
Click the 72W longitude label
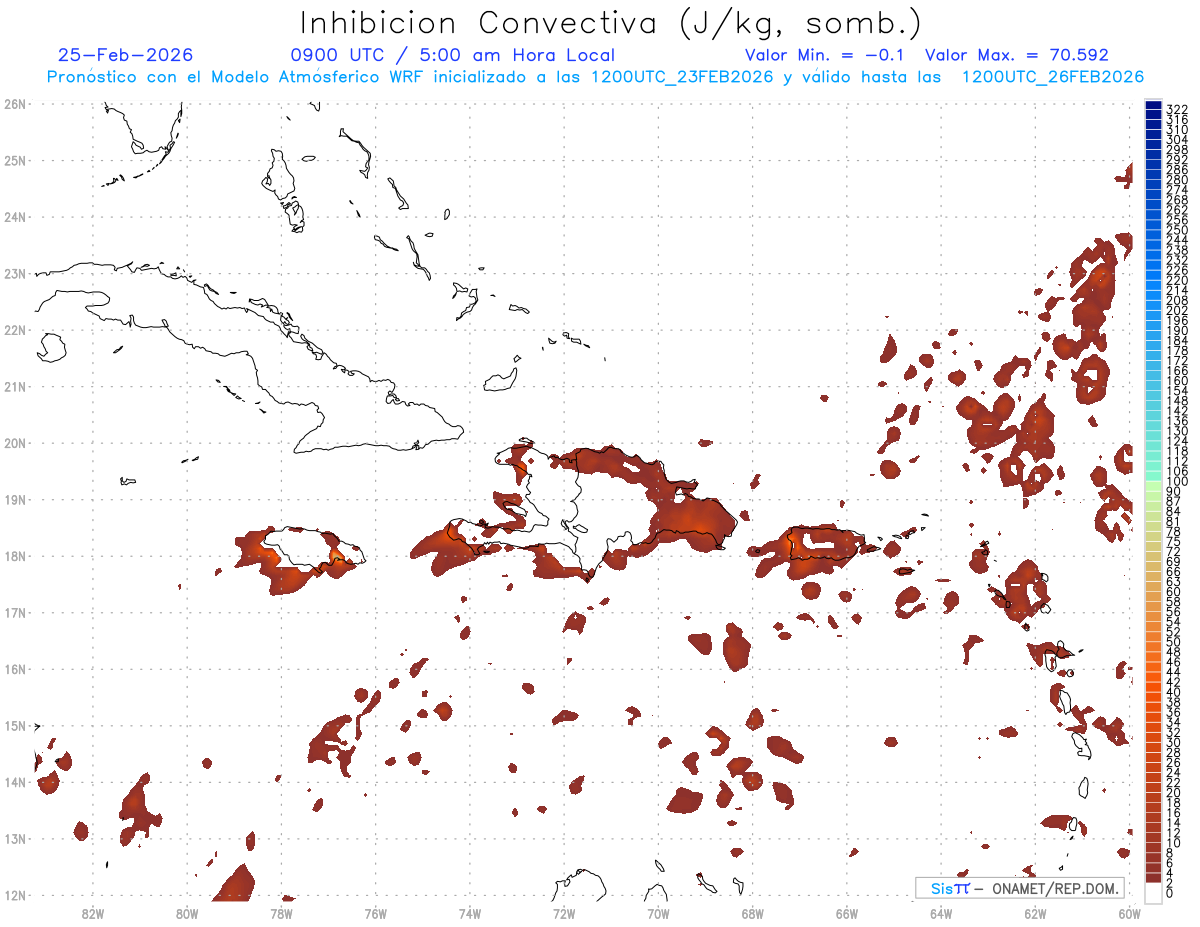click(x=564, y=912)
